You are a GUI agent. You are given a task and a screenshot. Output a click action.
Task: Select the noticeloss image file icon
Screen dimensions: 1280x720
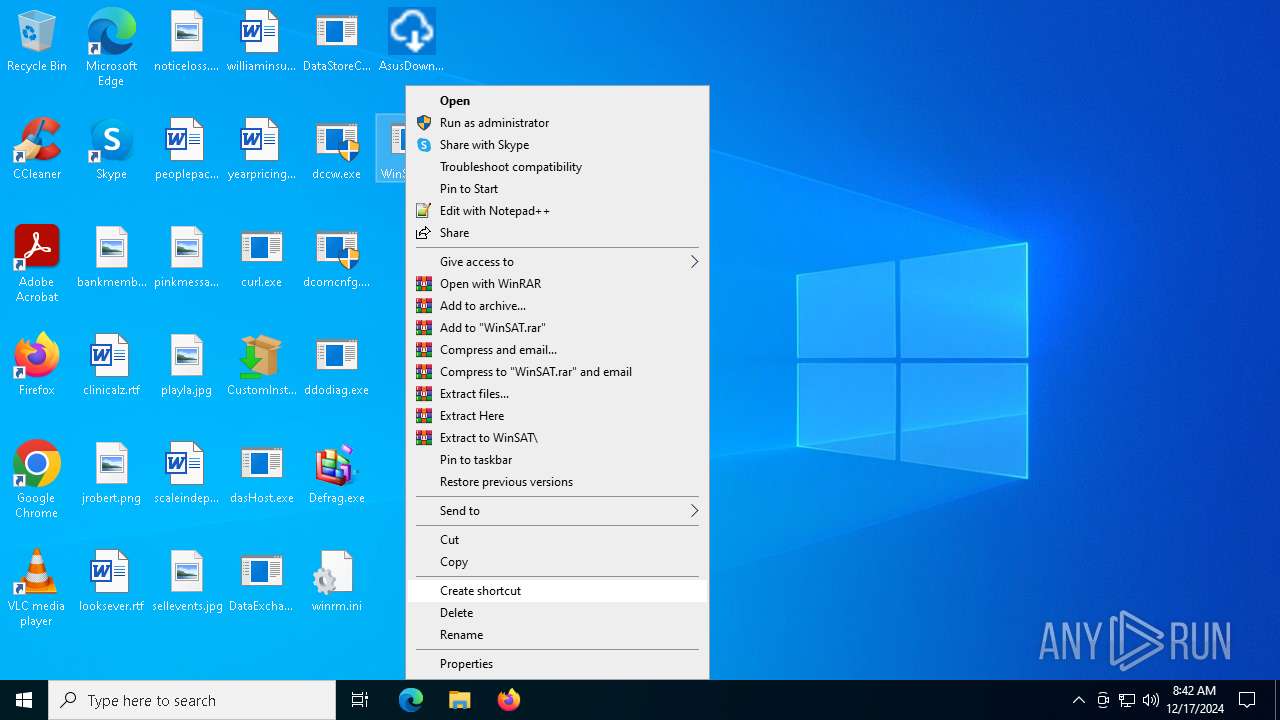[186, 42]
